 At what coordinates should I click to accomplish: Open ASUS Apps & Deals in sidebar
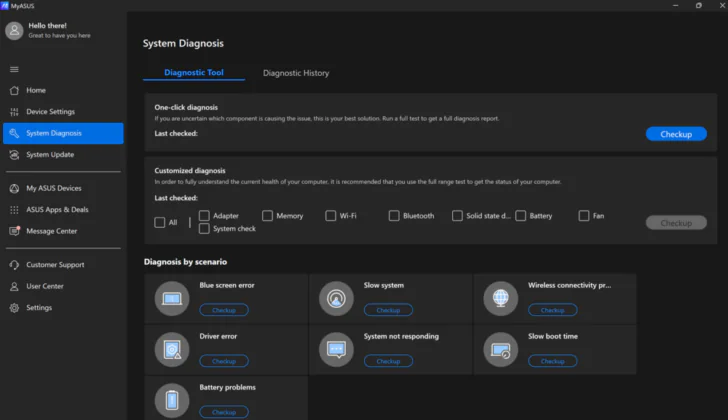[x=63, y=210]
